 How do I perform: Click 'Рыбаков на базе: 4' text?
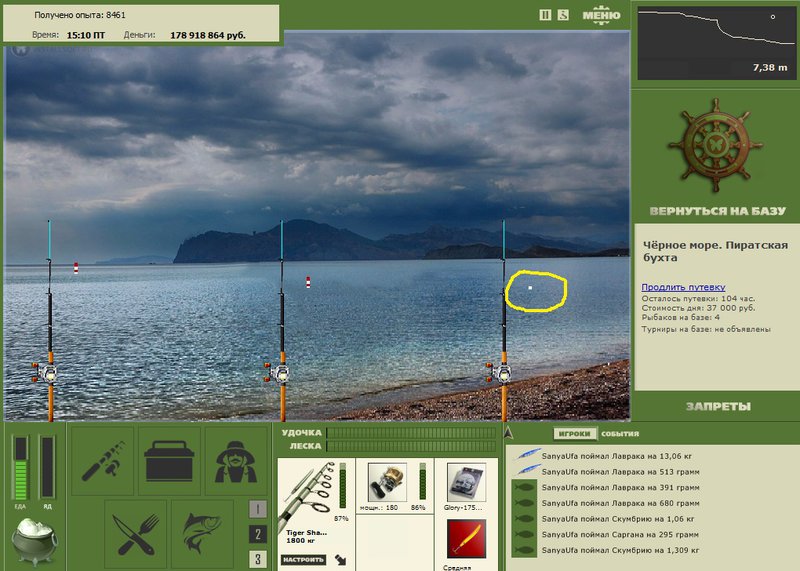pos(681,317)
